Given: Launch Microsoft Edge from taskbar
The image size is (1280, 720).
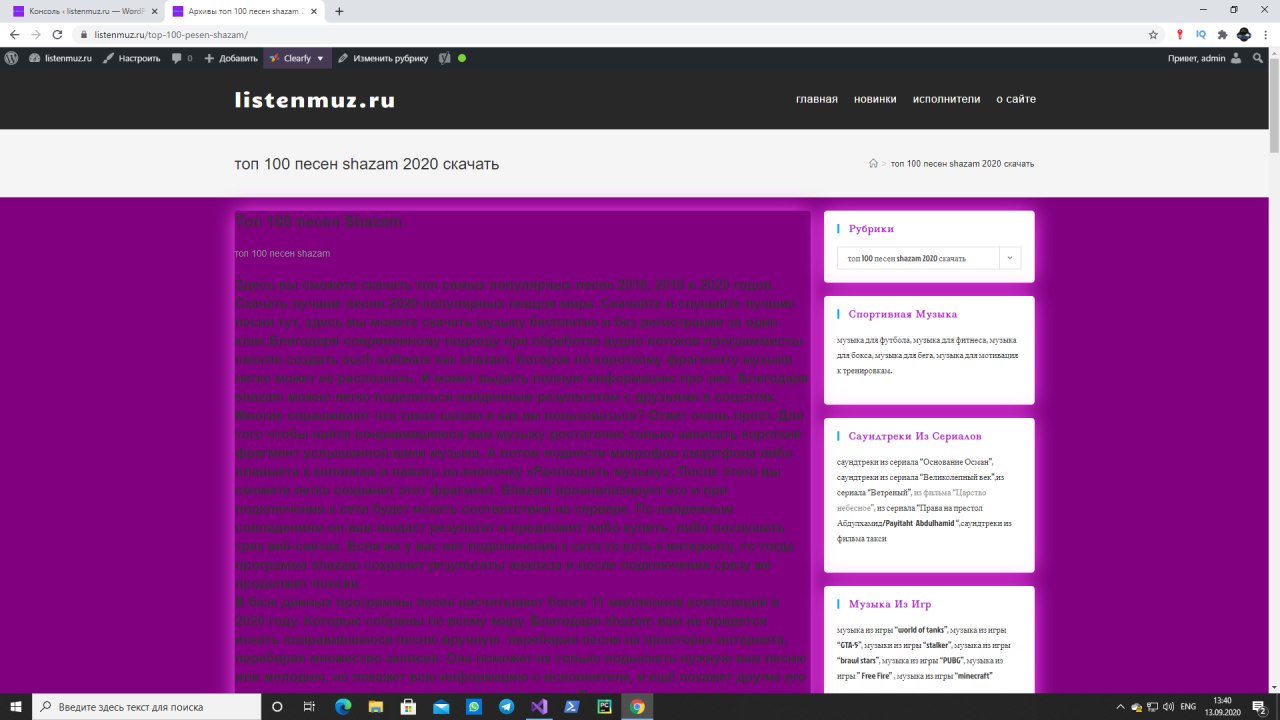Looking at the screenshot, I should click(342, 706).
